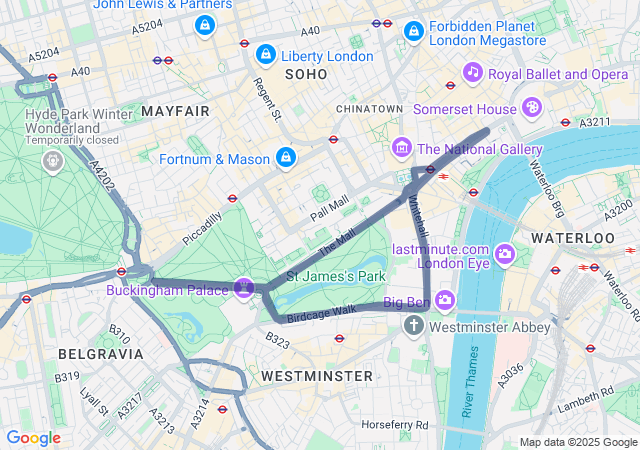640x450 pixels.
Task: Open the Google logo link
Action: [34, 438]
